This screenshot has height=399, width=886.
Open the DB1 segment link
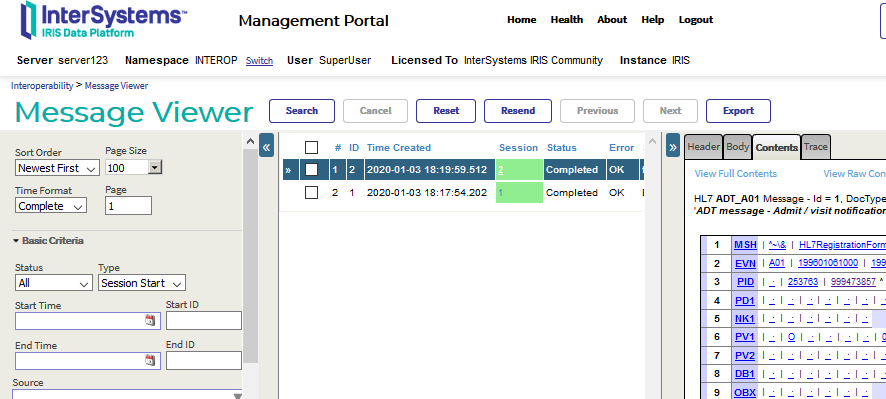[745, 374]
